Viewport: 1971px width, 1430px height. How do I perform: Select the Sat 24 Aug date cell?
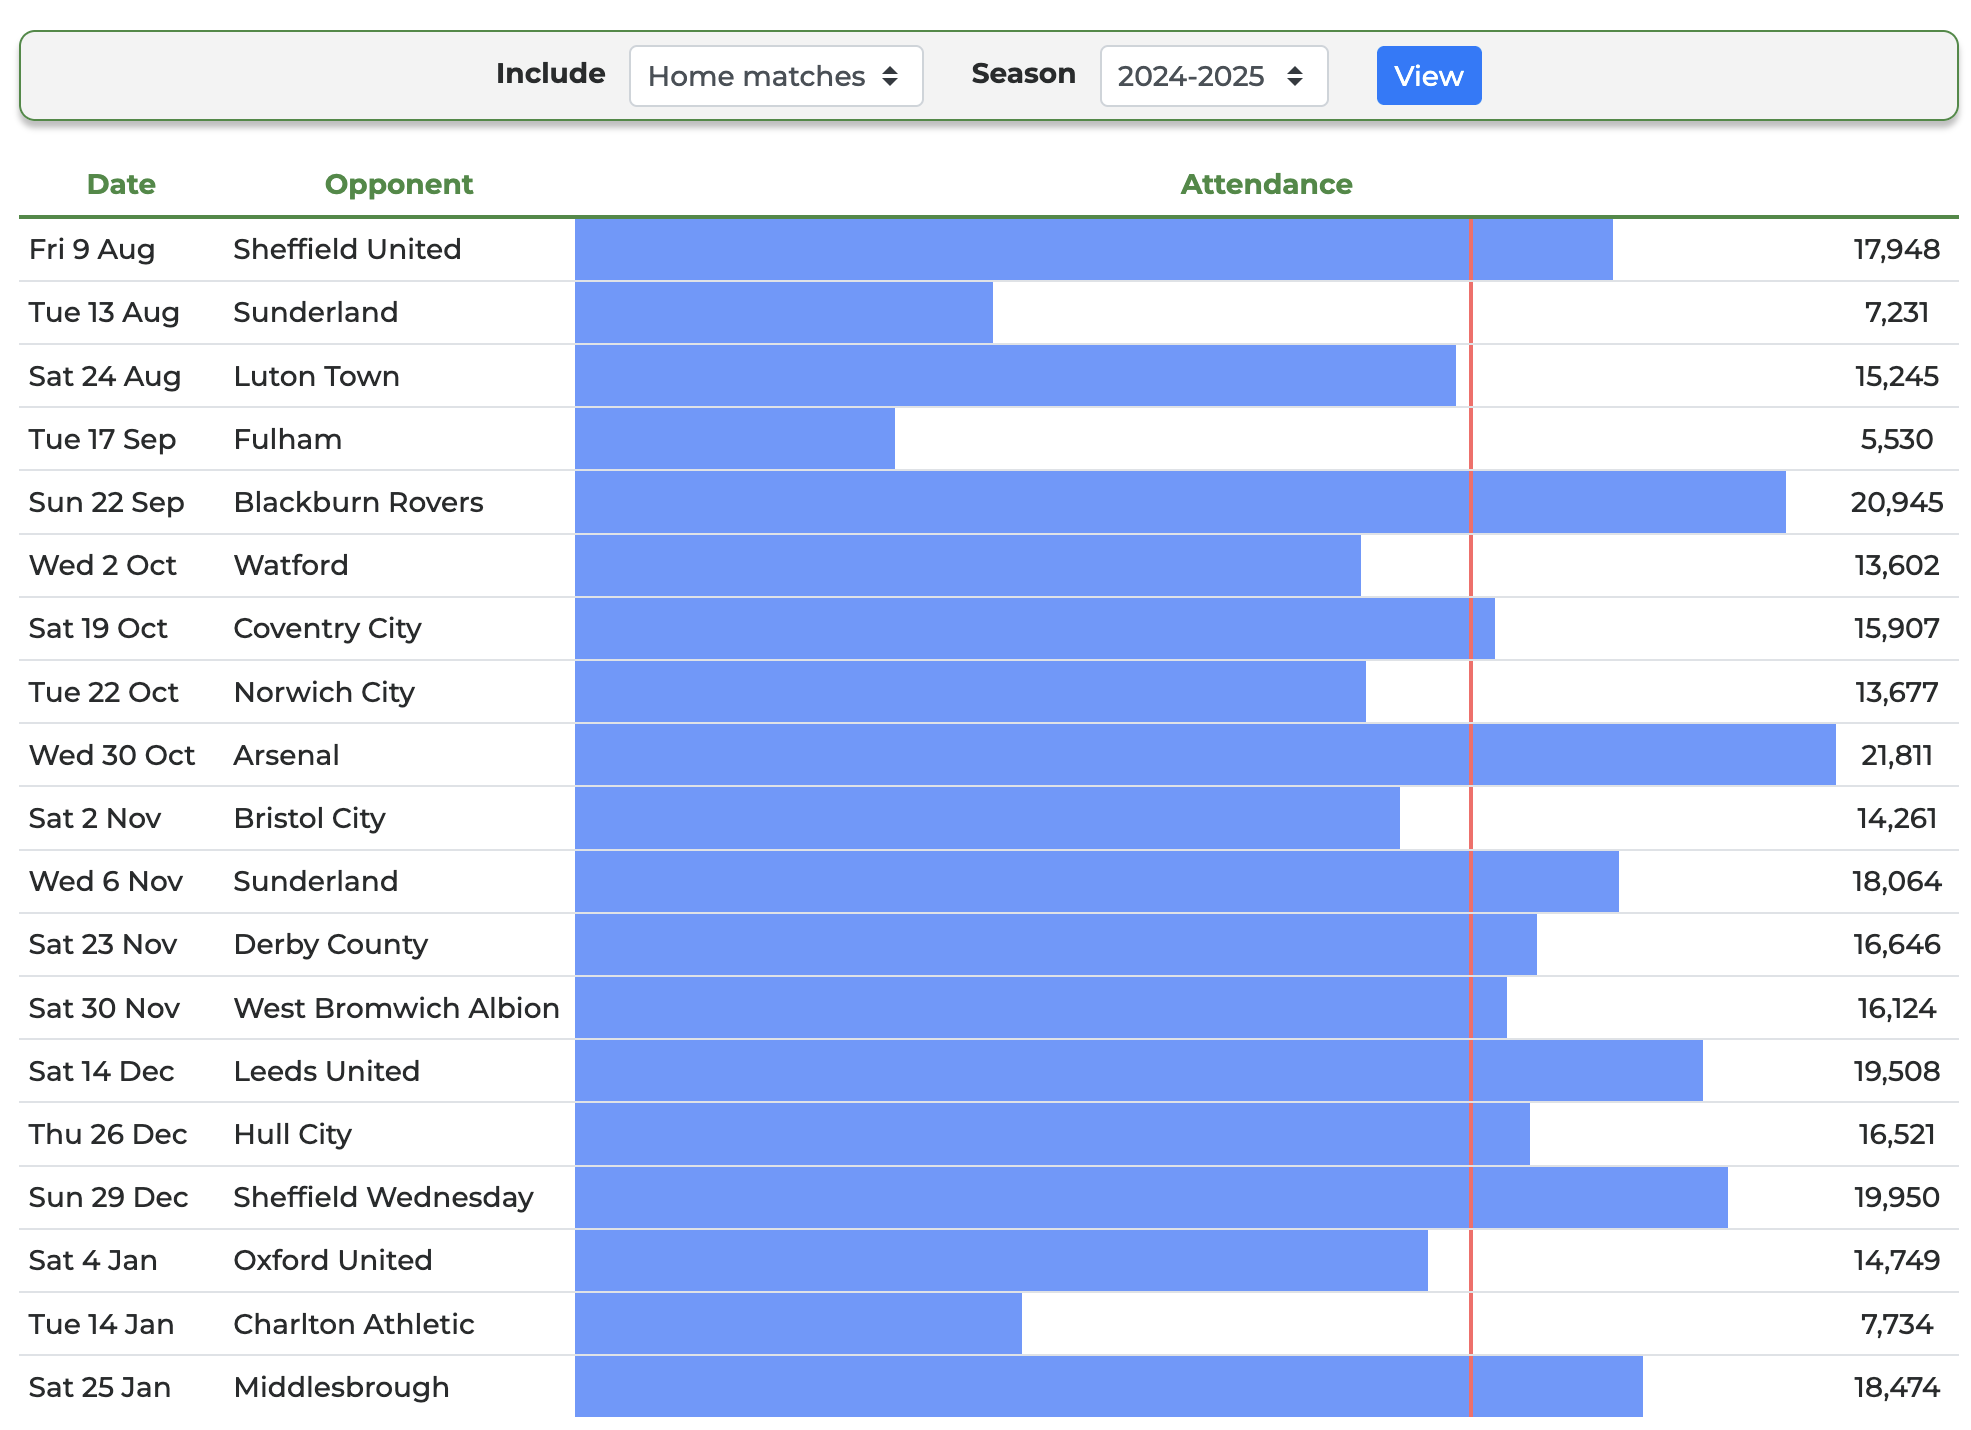105,376
